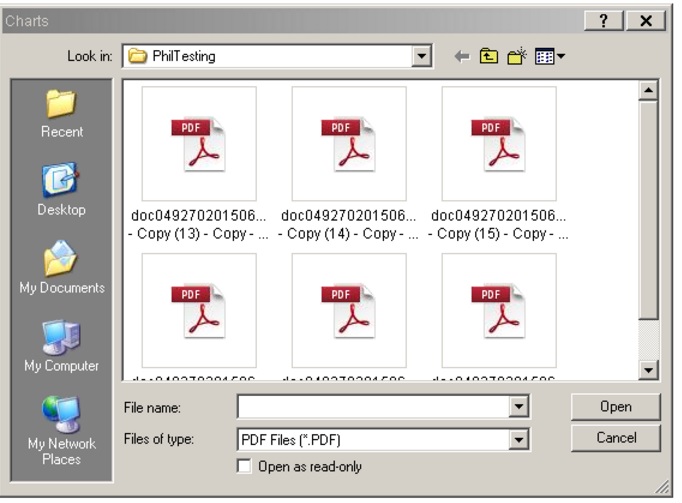
Task: Open My Network Places
Action: tap(61, 428)
